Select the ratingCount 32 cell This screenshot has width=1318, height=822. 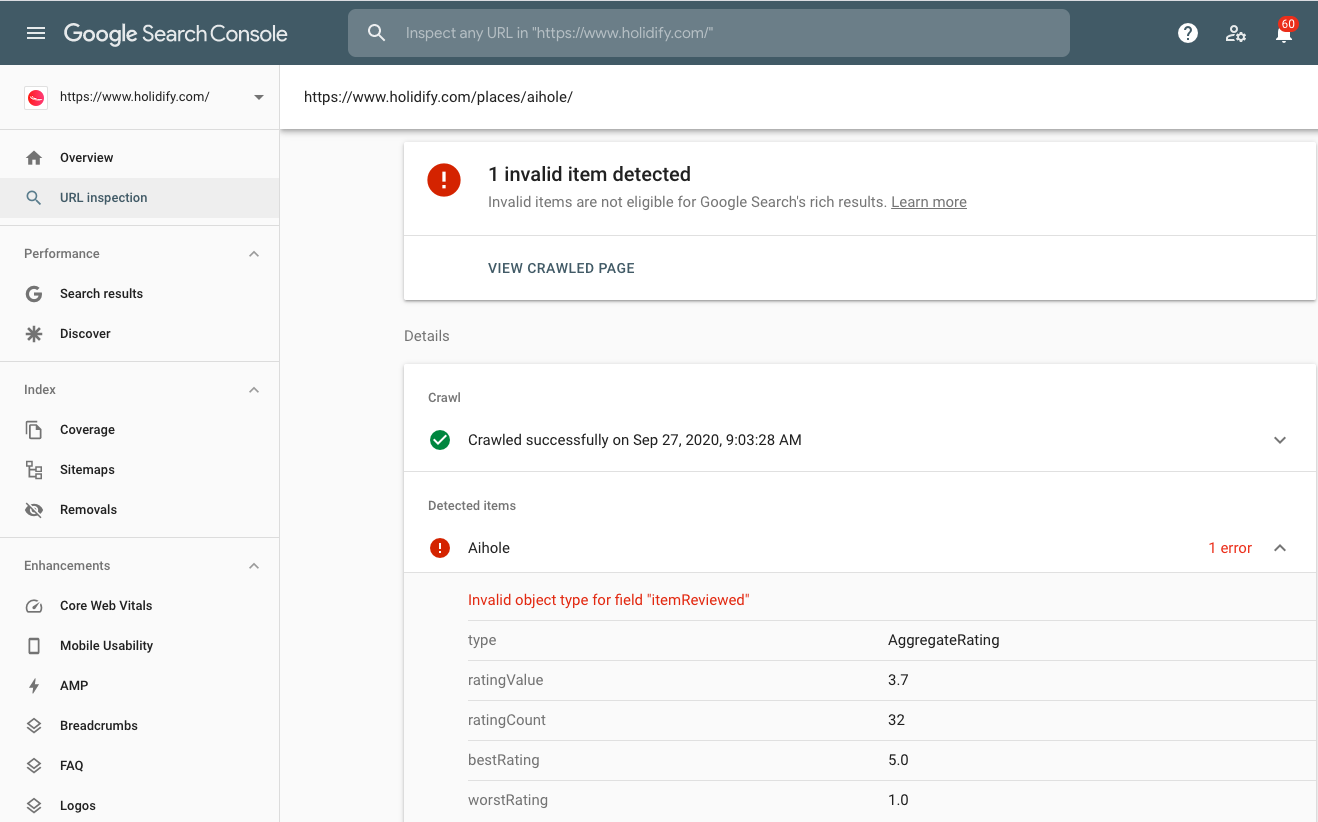tap(896, 720)
